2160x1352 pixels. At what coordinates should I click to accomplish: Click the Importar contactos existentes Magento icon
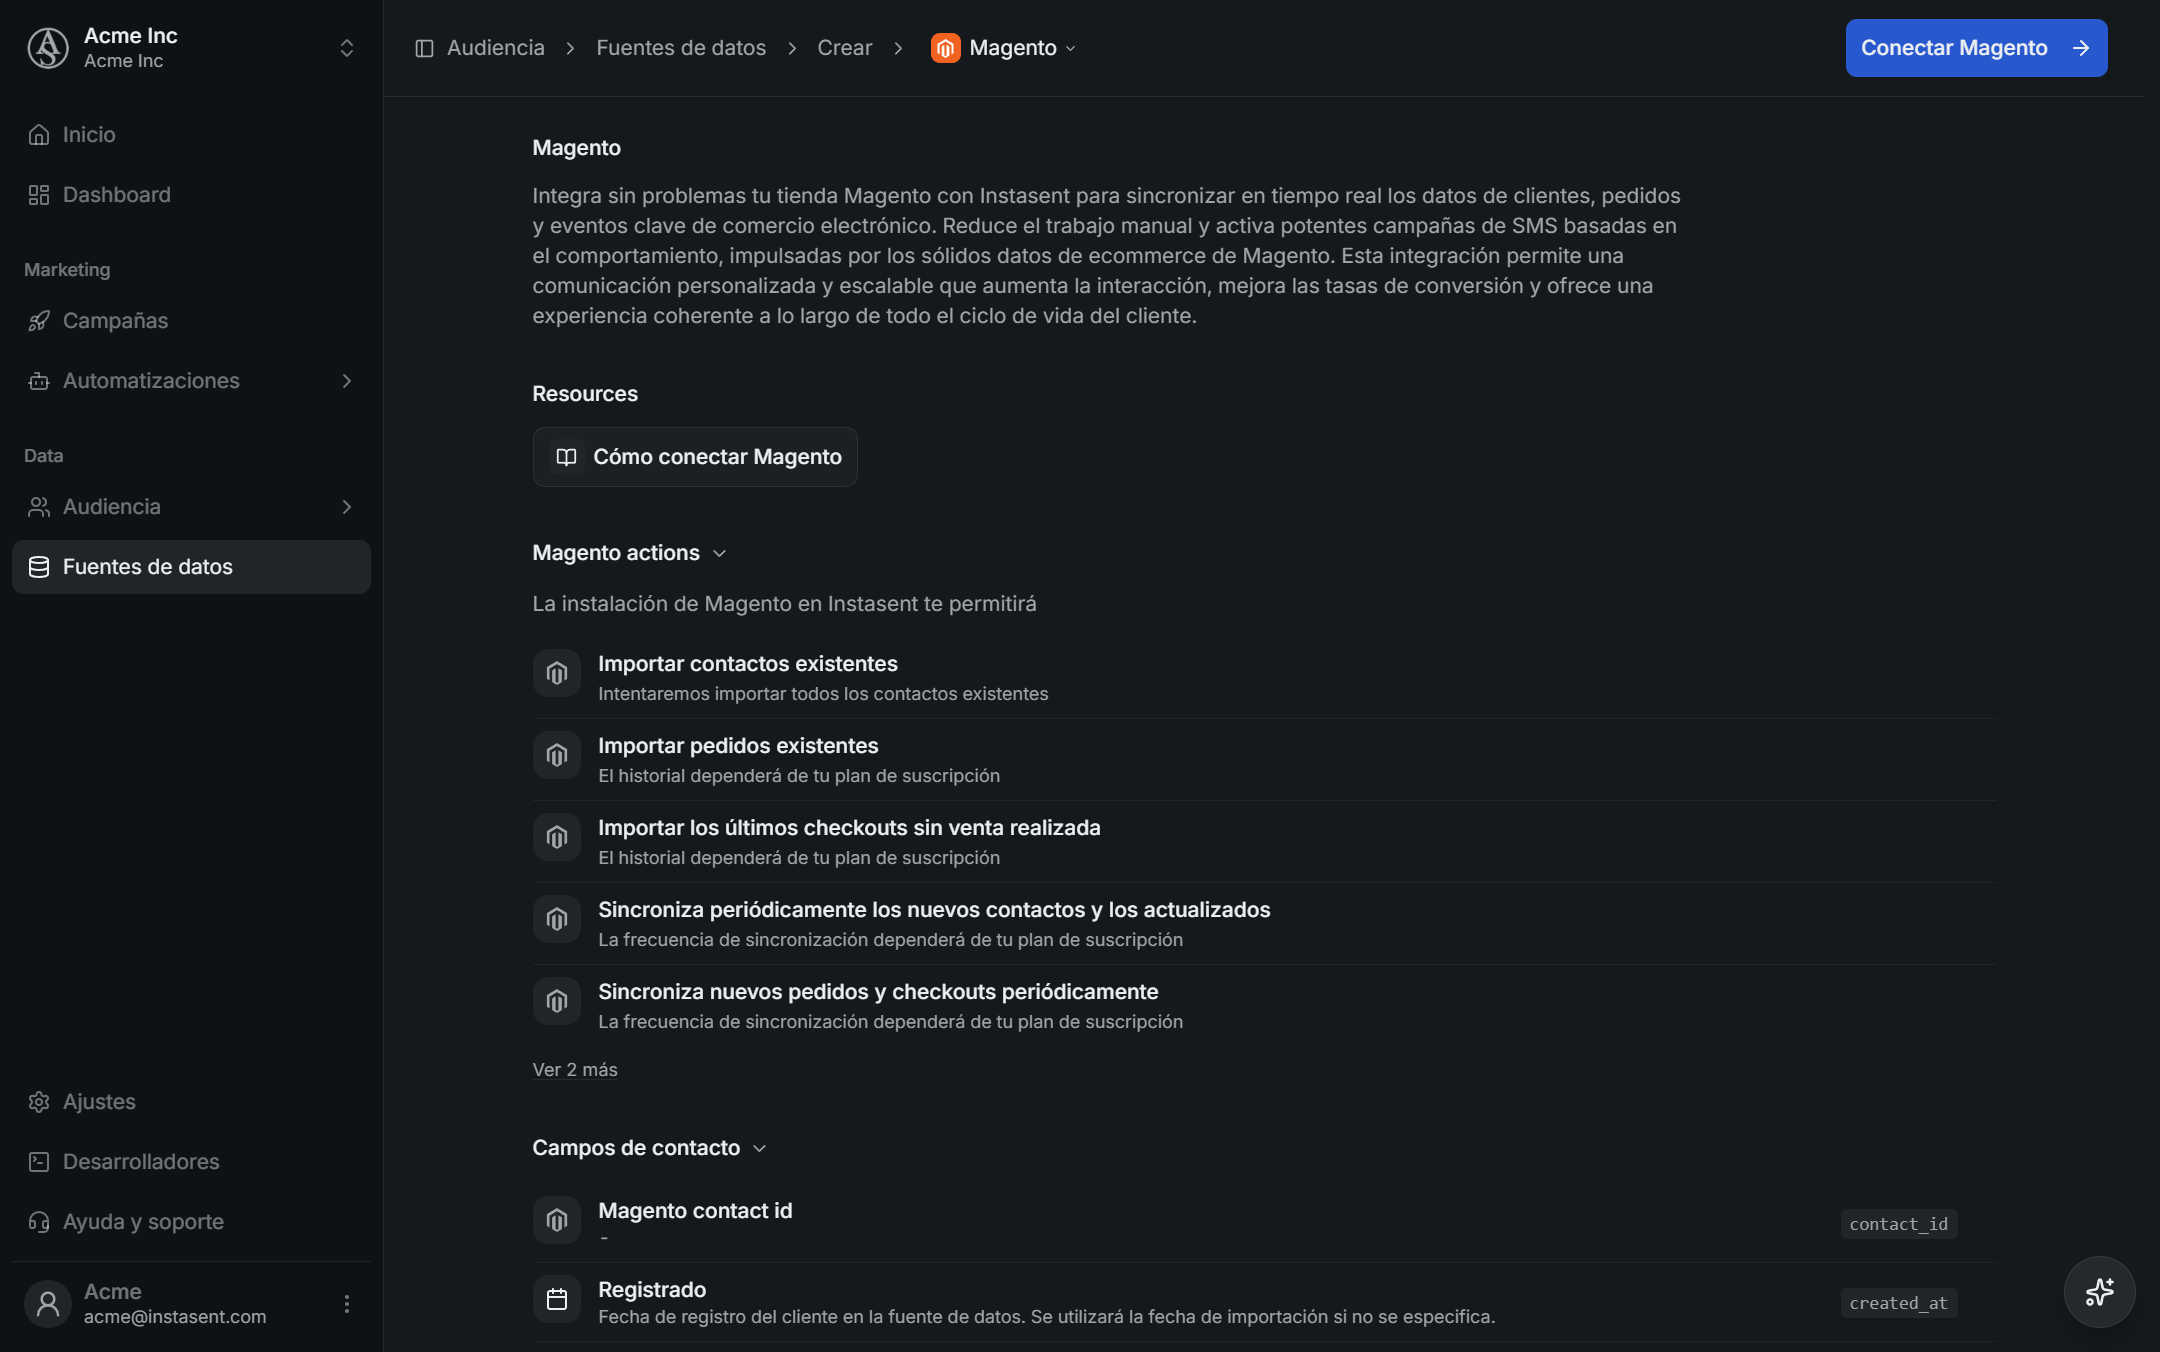point(557,674)
